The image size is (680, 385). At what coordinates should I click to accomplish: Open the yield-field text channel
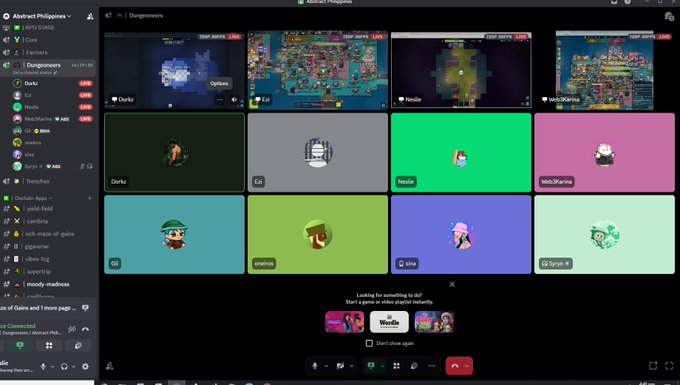click(48, 209)
